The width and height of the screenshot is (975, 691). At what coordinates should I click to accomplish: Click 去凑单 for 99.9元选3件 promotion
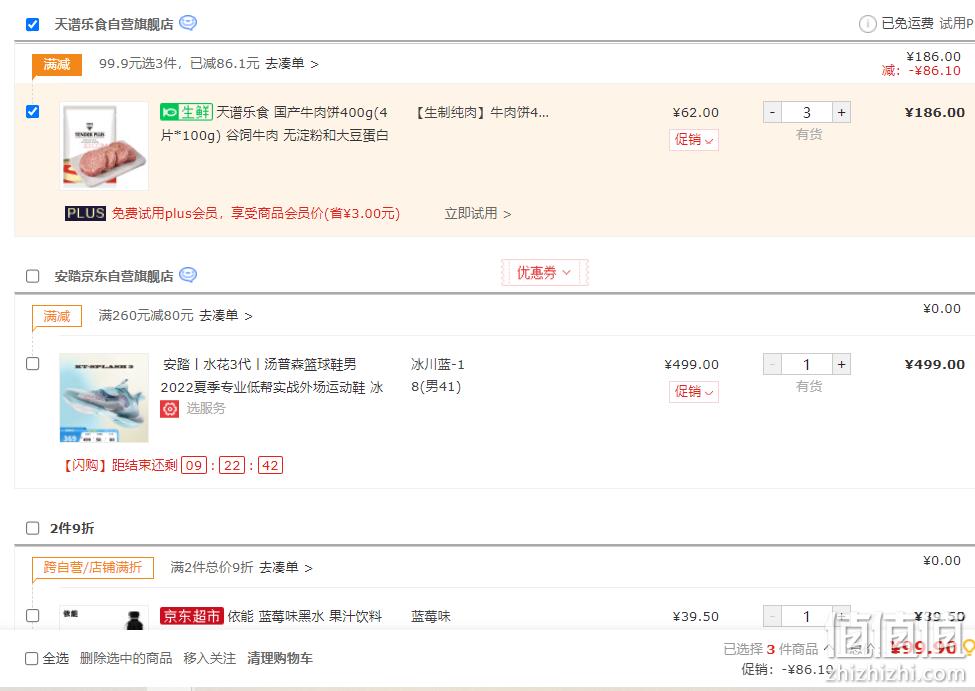292,63
